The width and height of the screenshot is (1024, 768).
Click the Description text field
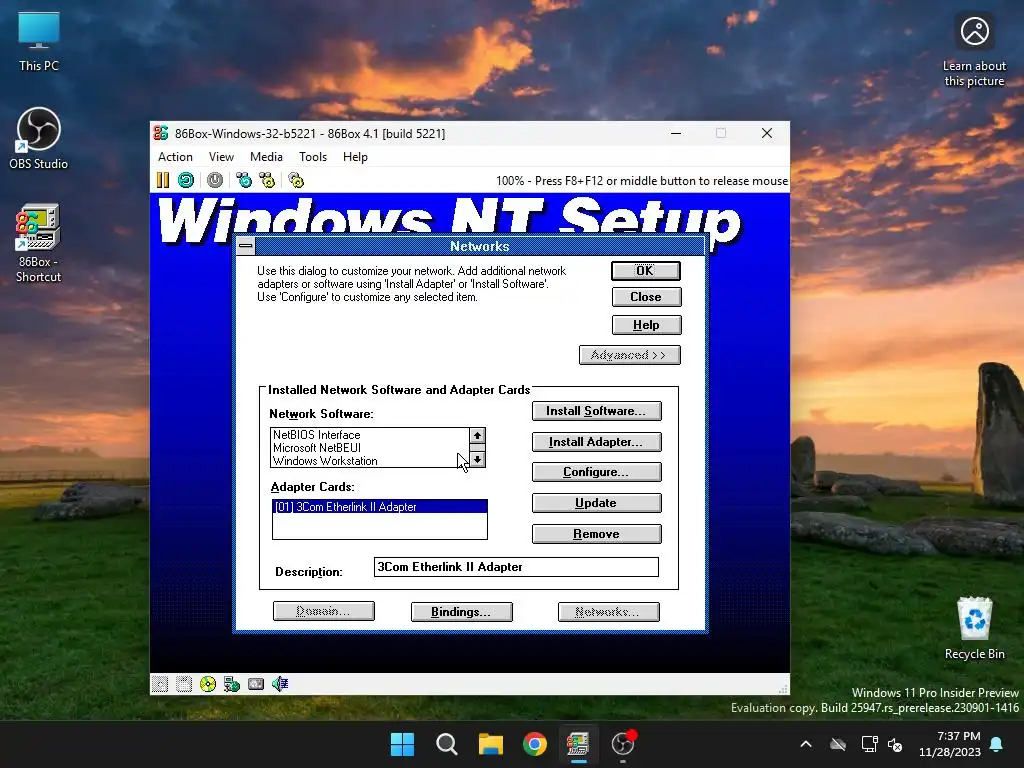pyautogui.click(x=516, y=567)
